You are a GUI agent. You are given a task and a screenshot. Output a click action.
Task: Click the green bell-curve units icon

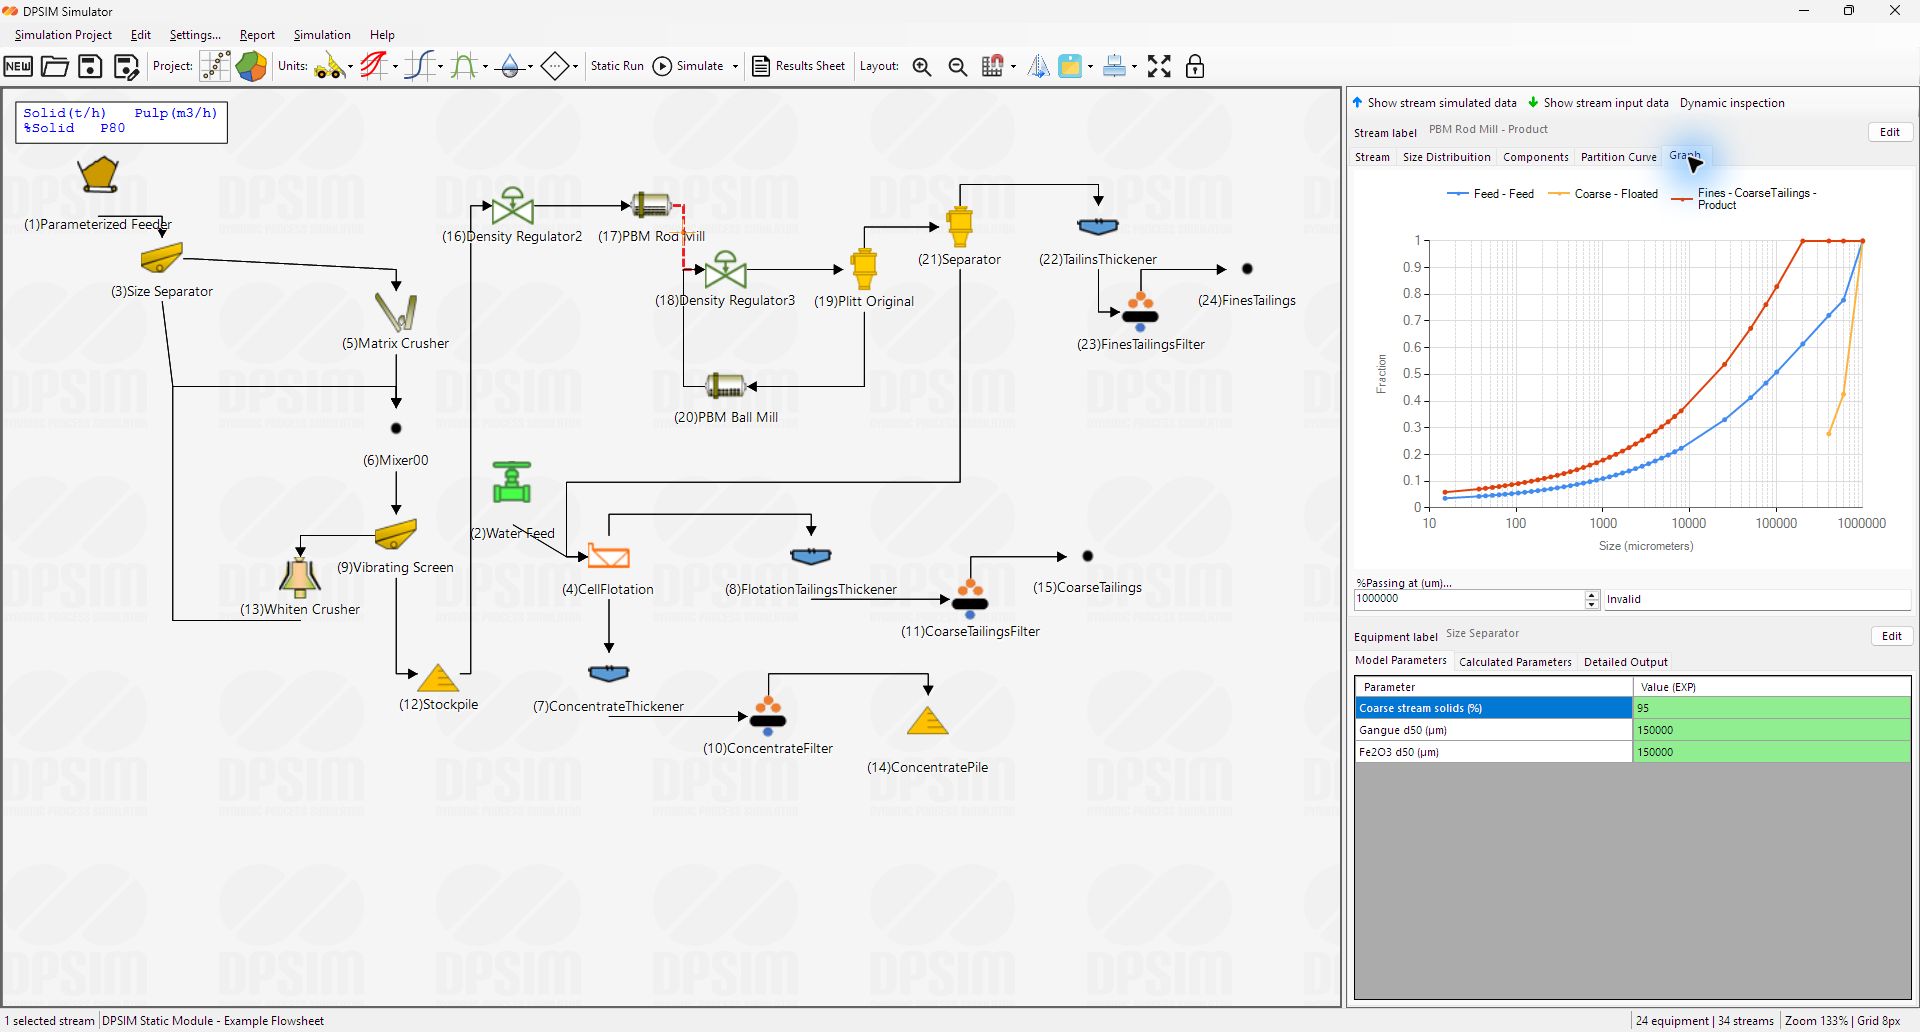[464, 66]
